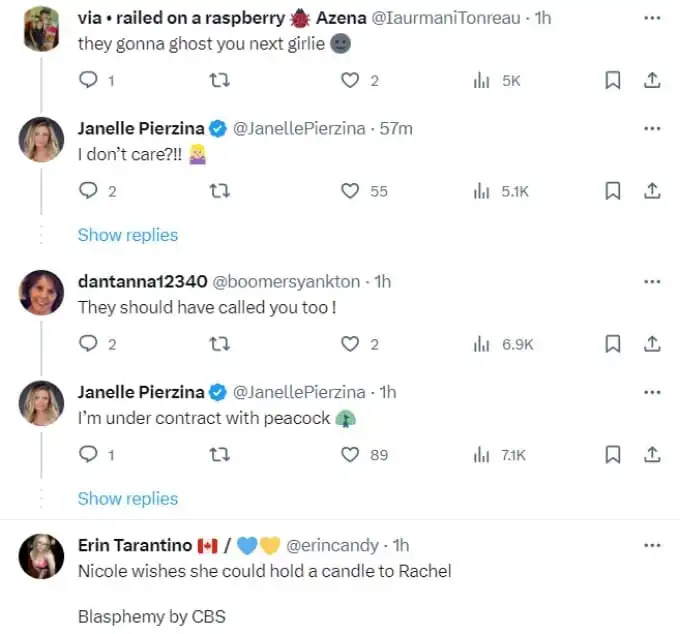The width and height of the screenshot is (680, 634).
Task: Show replies under the peacock contract tweet
Action: (128, 499)
